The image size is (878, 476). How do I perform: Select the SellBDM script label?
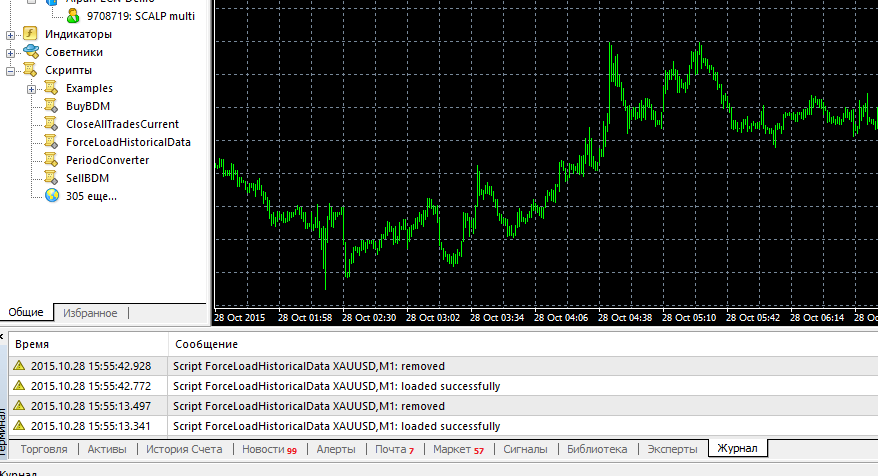pos(87,178)
